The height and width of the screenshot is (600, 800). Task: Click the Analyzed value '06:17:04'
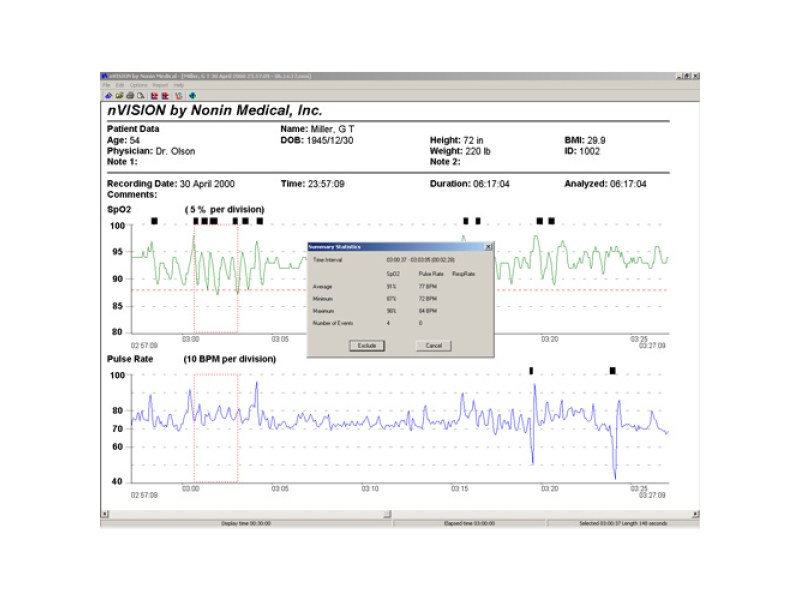628,184
